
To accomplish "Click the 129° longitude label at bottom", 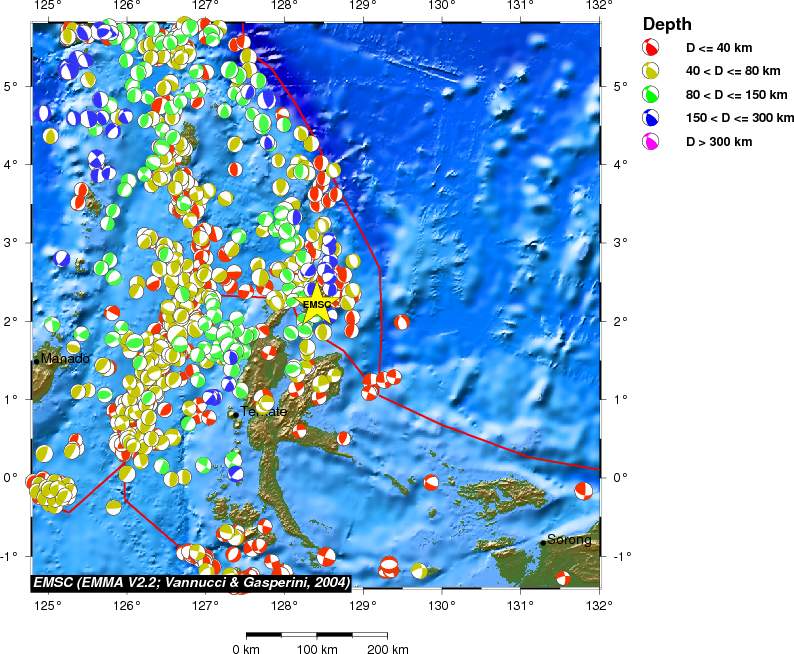I will click(363, 604).
